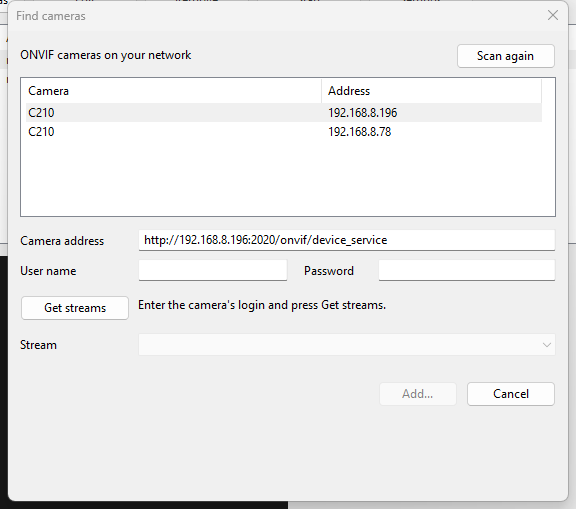The height and width of the screenshot is (509, 576).
Task: Click the Address column header
Action: 431,91
